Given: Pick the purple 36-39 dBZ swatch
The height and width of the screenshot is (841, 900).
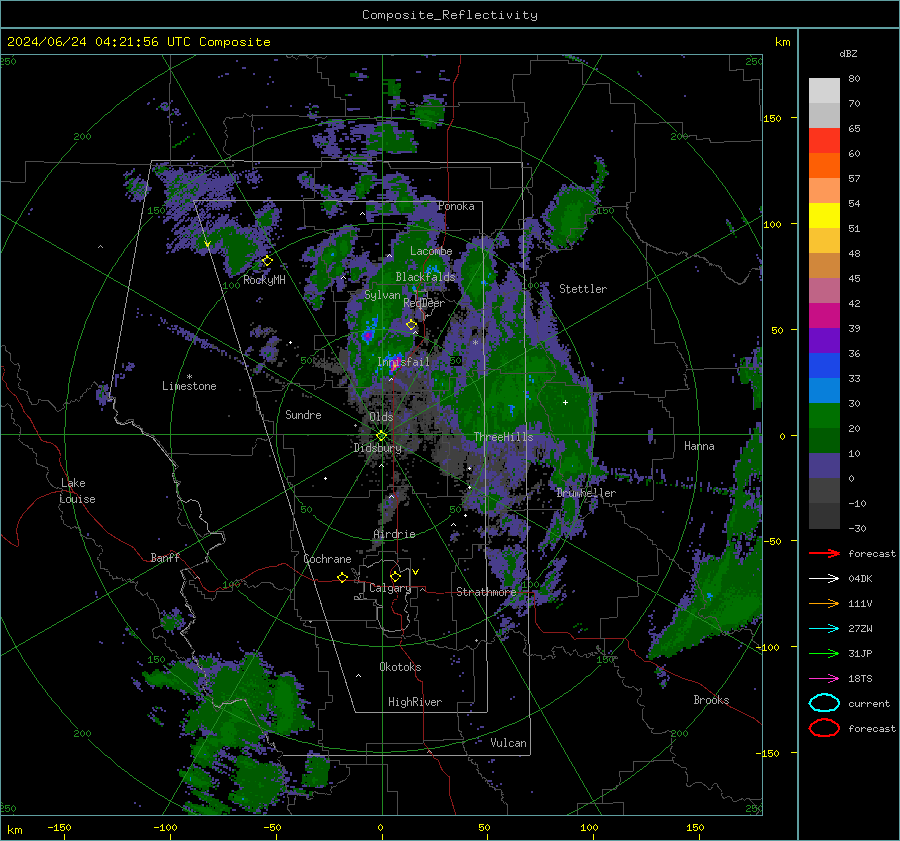Looking at the screenshot, I should pyautogui.click(x=824, y=341).
